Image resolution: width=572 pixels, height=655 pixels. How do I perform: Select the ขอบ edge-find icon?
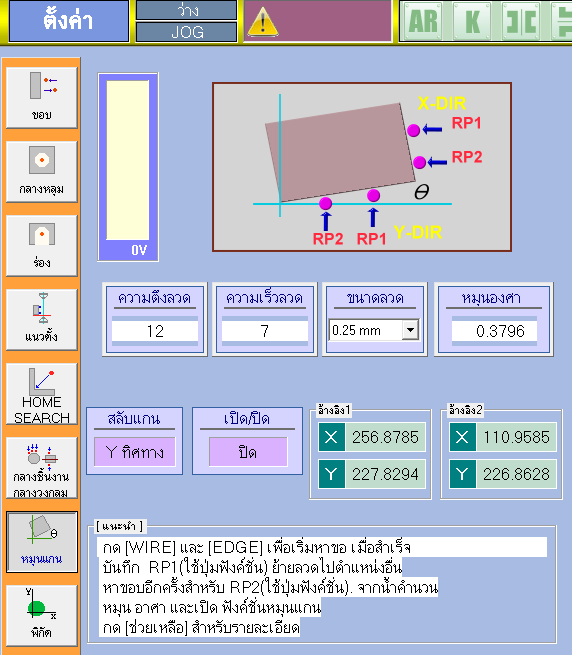click(x=42, y=97)
